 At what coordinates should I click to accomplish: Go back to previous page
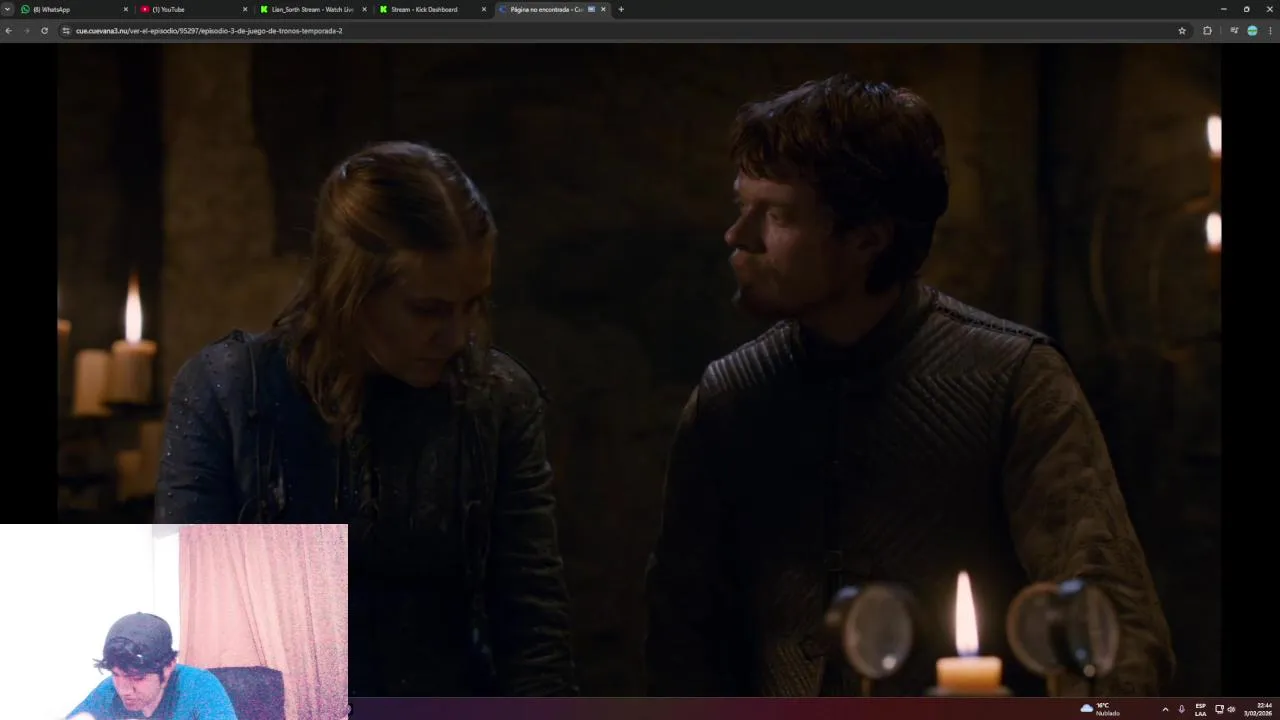(x=9, y=31)
